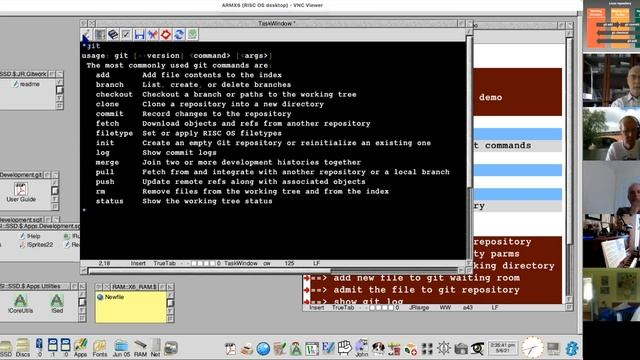Open the Net icon on iconbar
Screen dimensions: 640x360
click(x=156, y=349)
